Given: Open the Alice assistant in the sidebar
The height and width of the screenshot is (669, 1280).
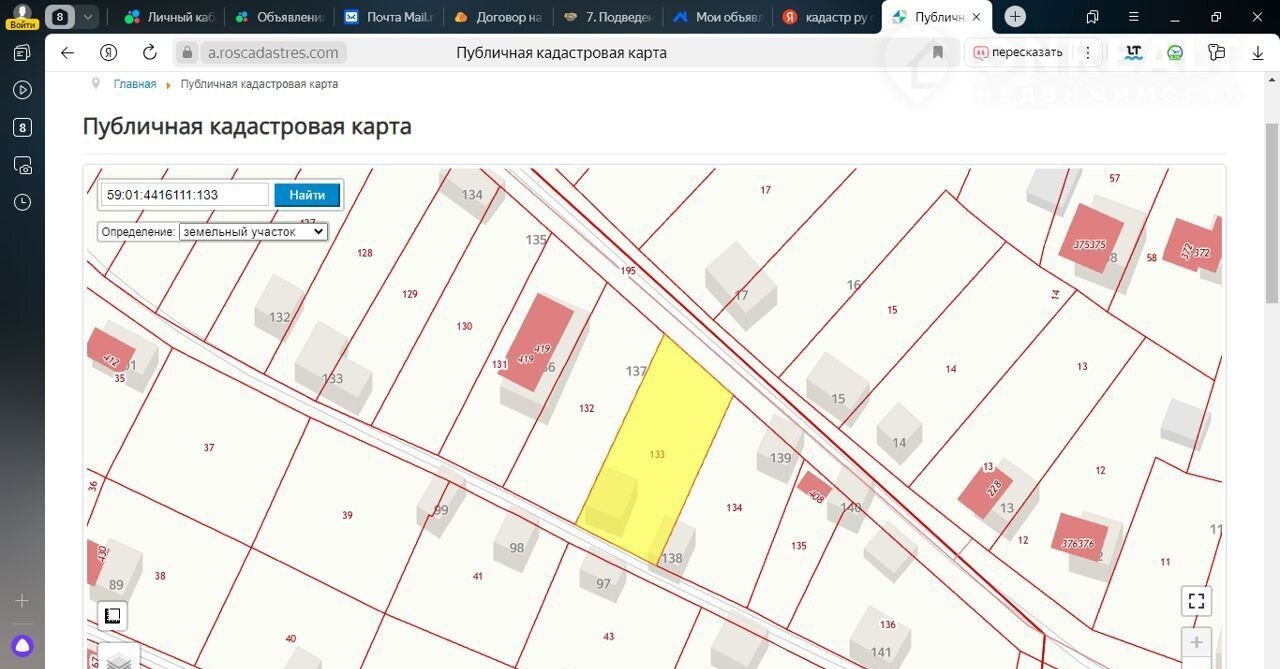Looking at the screenshot, I should coord(22,645).
